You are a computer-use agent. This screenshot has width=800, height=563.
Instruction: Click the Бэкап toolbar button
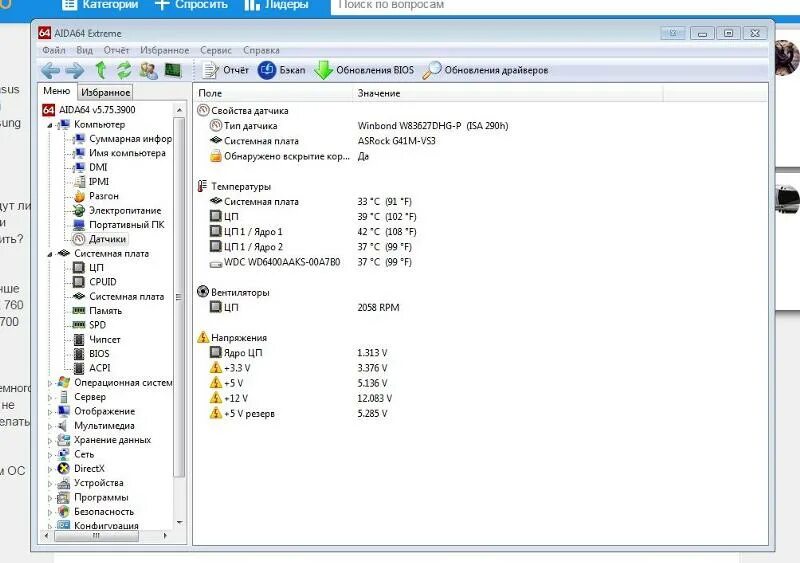click(x=281, y=70)
